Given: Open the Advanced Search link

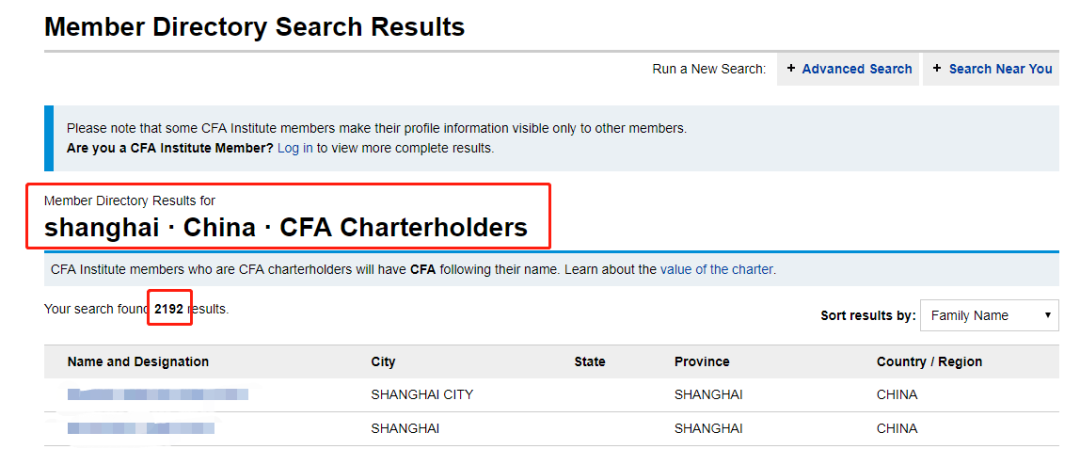Looking at the screenshot, I should point(856,69).
